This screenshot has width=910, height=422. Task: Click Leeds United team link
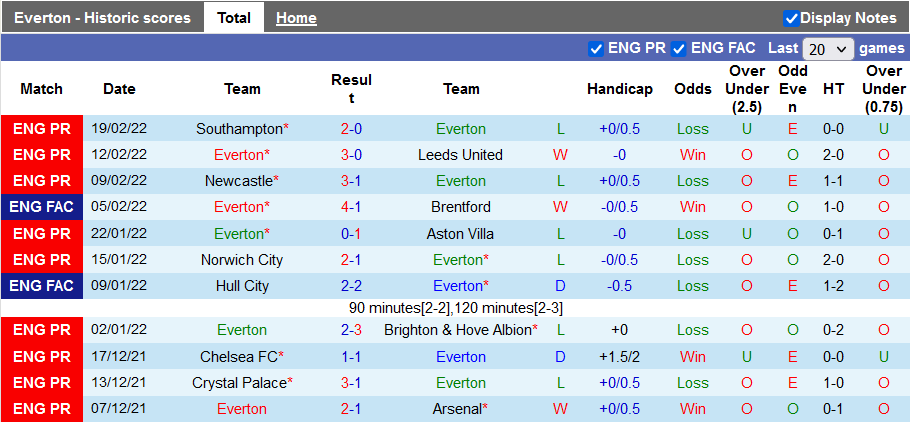[x=460, y=155]
